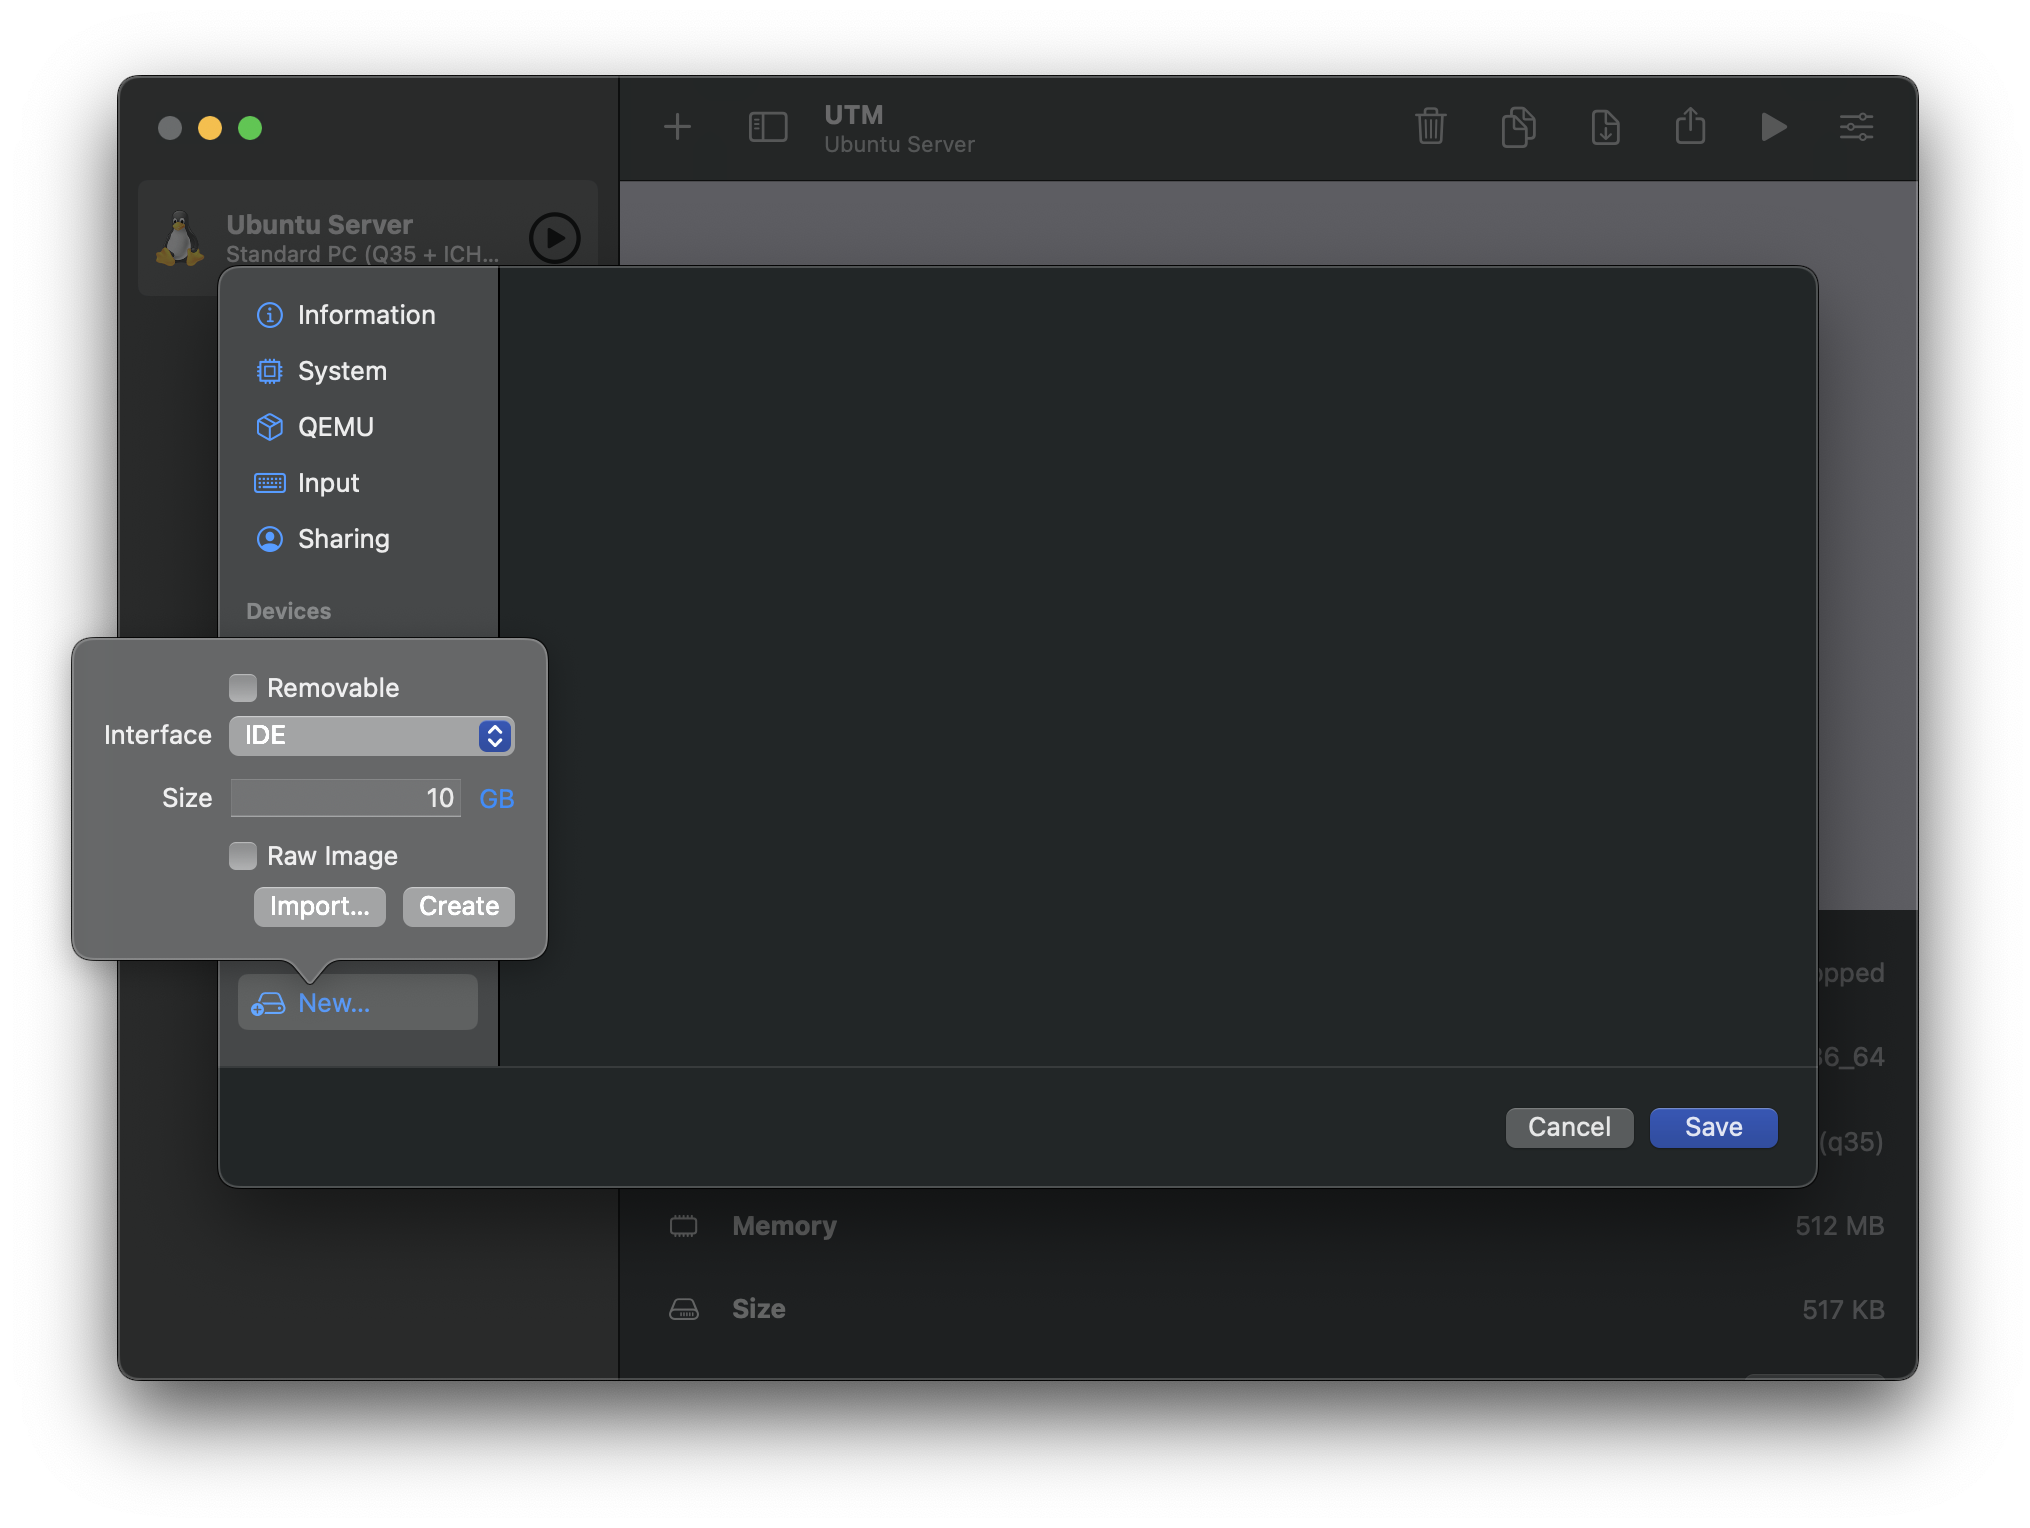
Task: Click the yellow minimize window button
Action: point(210,128)
